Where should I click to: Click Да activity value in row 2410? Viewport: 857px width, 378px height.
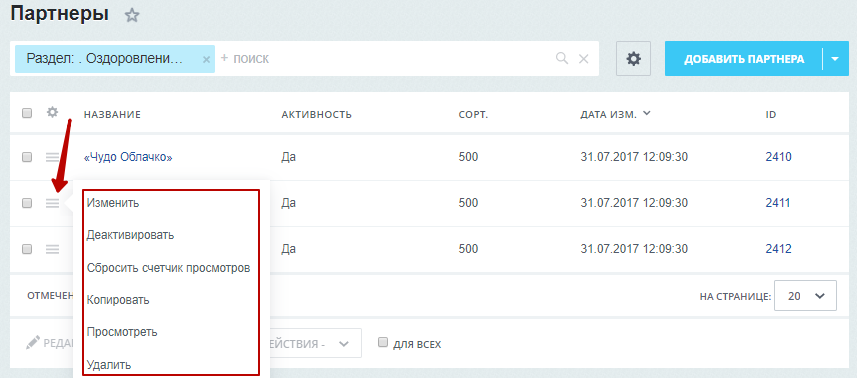[289, 157]
